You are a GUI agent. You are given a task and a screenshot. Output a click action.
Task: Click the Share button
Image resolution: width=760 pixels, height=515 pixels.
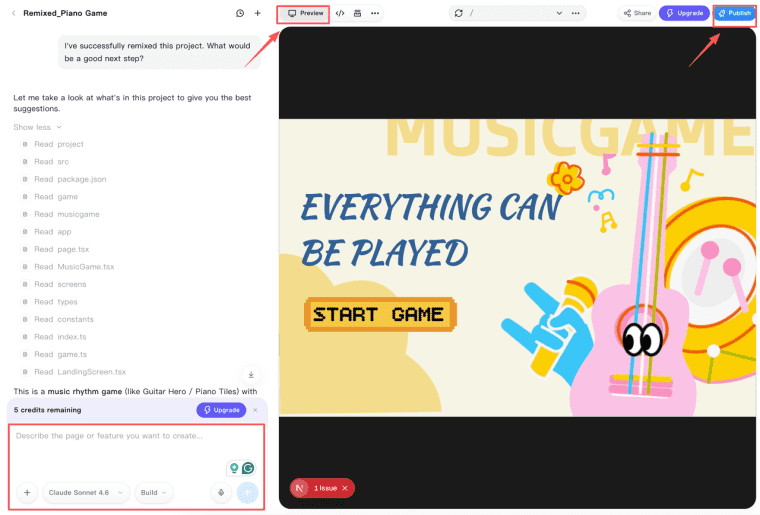(637, 13)
